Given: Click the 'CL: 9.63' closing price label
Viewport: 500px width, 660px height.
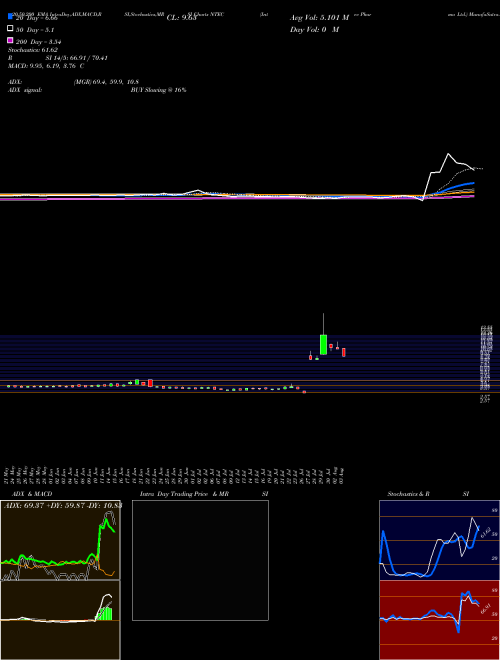Looking at the screenshot, I should point(182,18).
